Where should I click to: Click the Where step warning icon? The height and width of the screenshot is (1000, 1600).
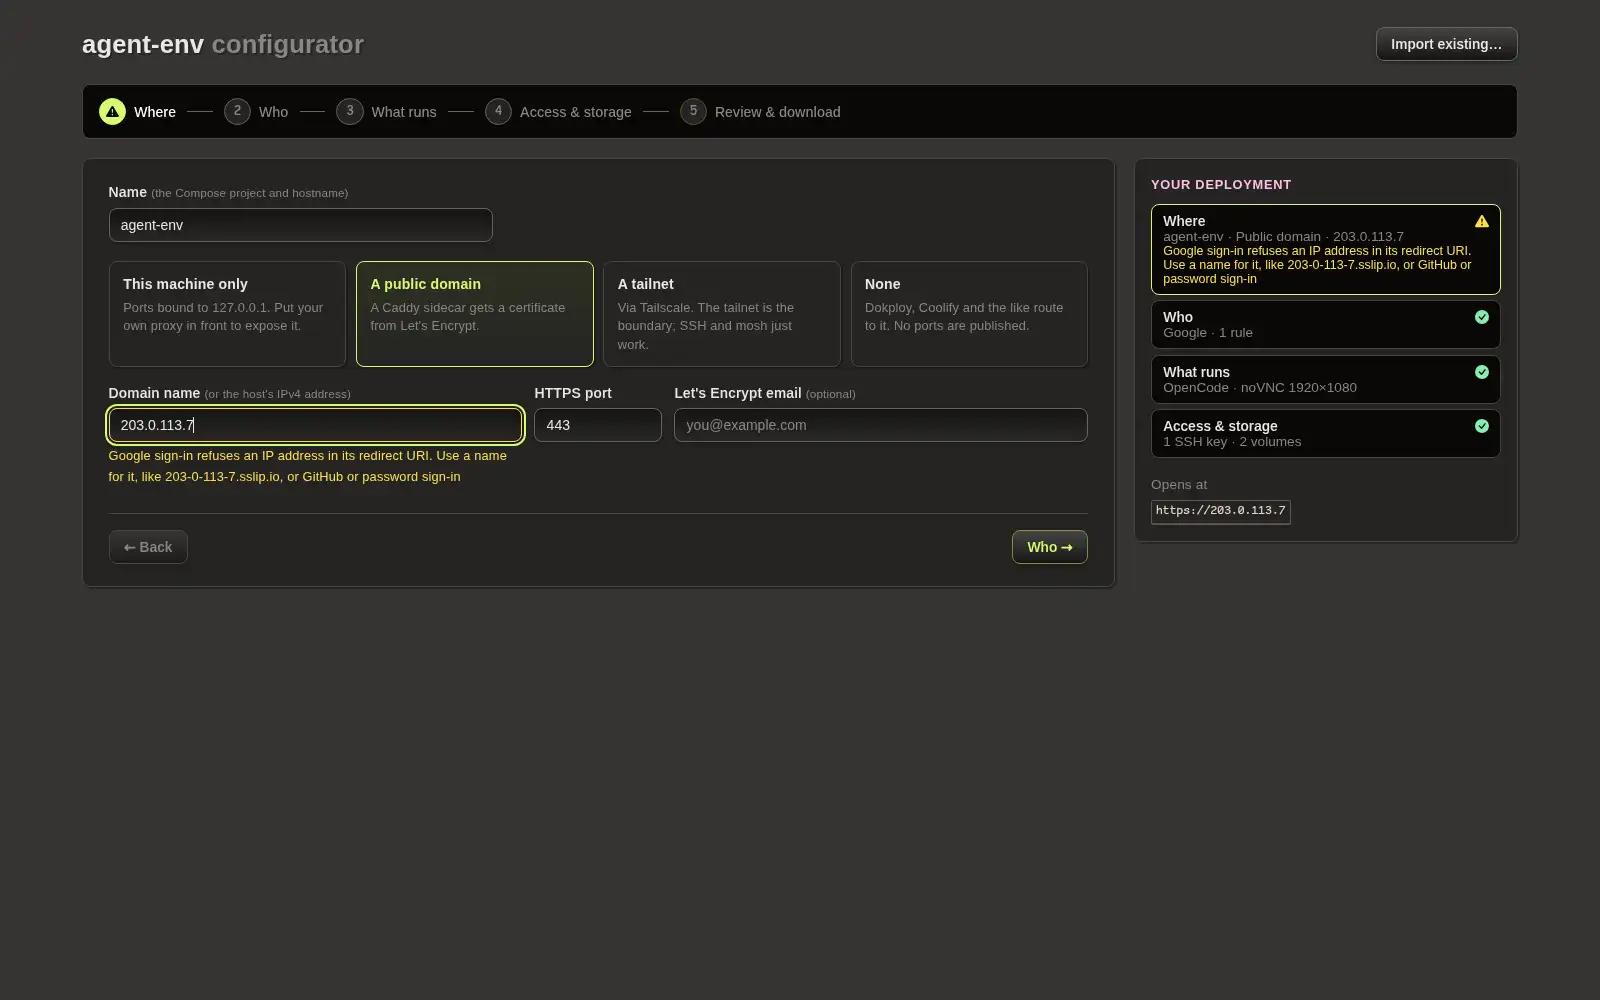tap(112, 112)
